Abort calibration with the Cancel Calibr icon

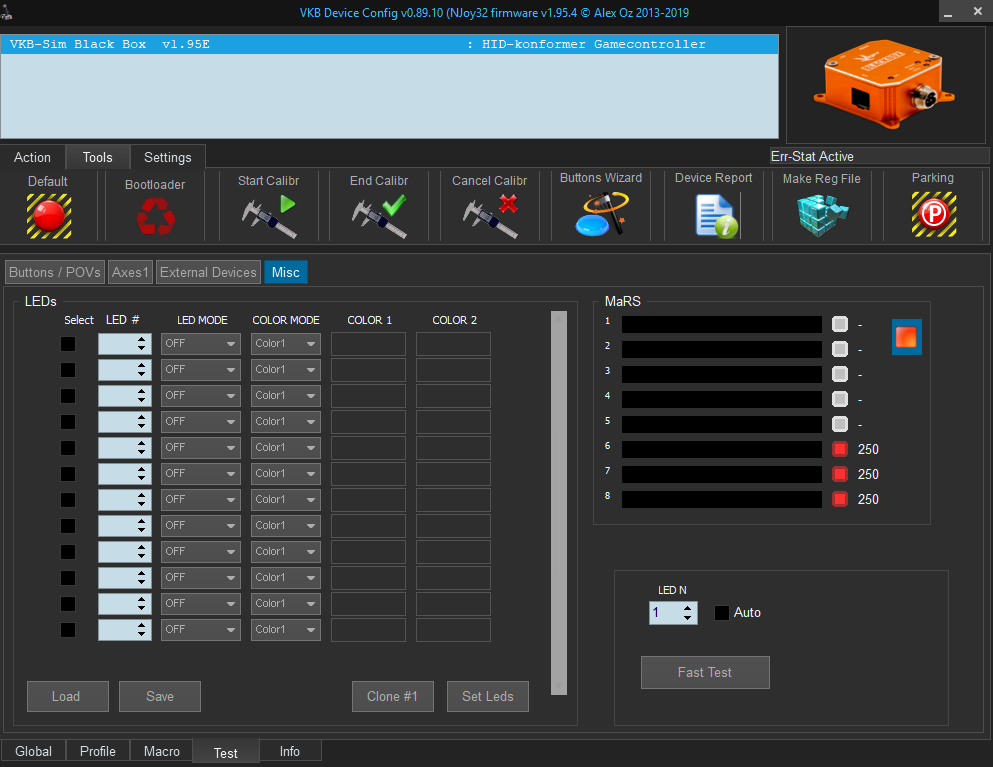[x=490, y=217]
